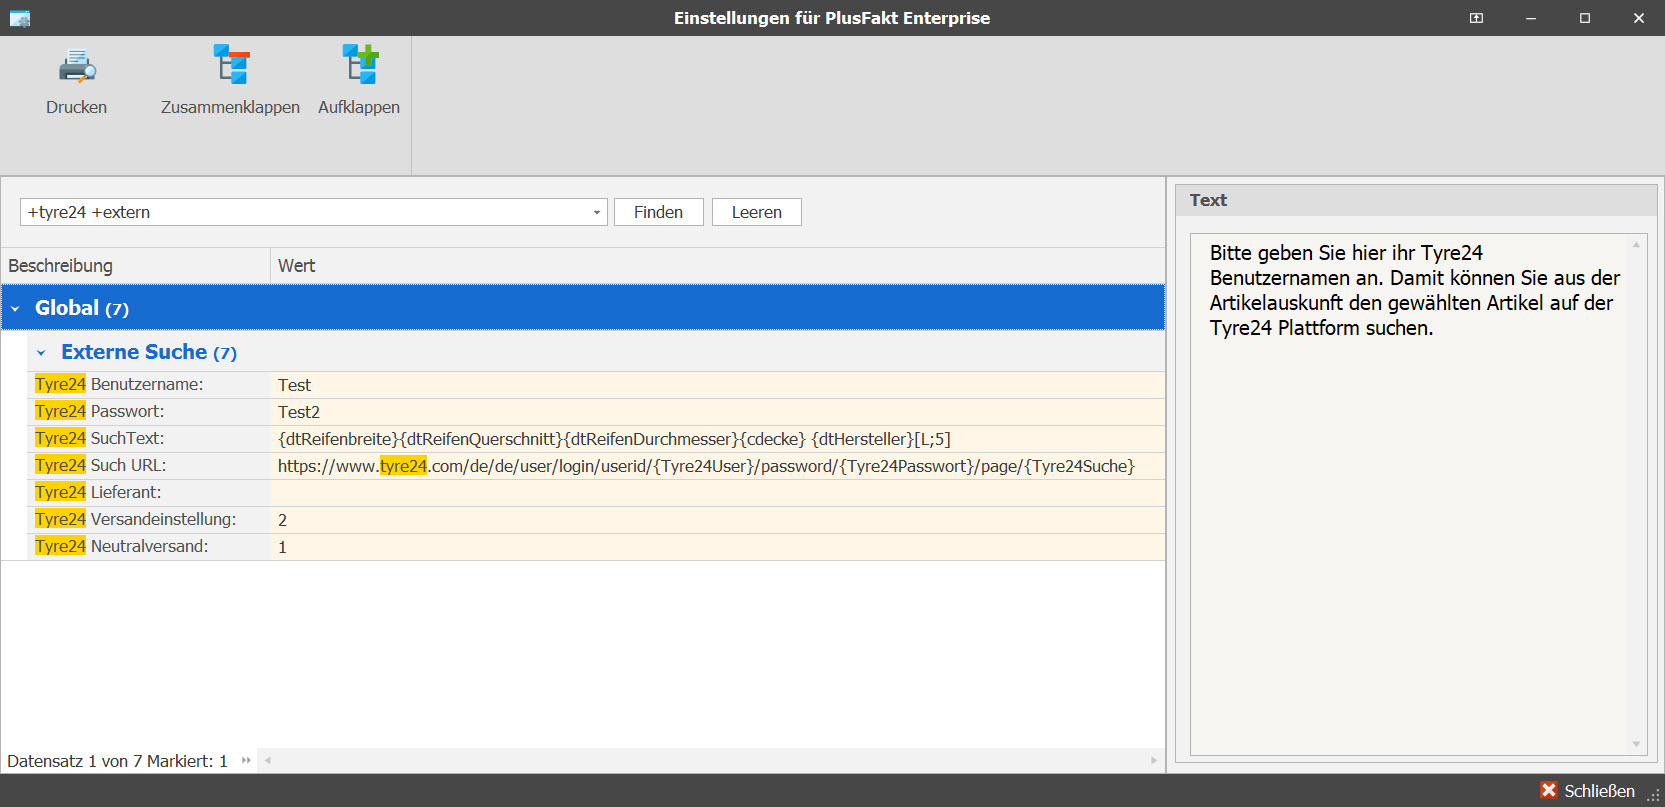Click the Drucken printer icon
Viewport: 1665px width, 807px height.
pyautogui.click(x=76, y=66)
